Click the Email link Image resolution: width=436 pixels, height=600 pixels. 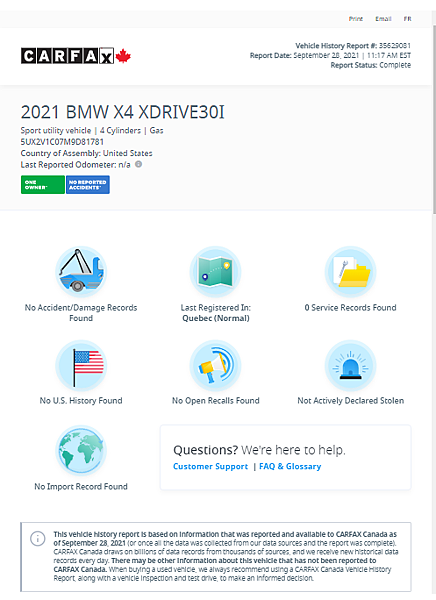click(383, 18)
